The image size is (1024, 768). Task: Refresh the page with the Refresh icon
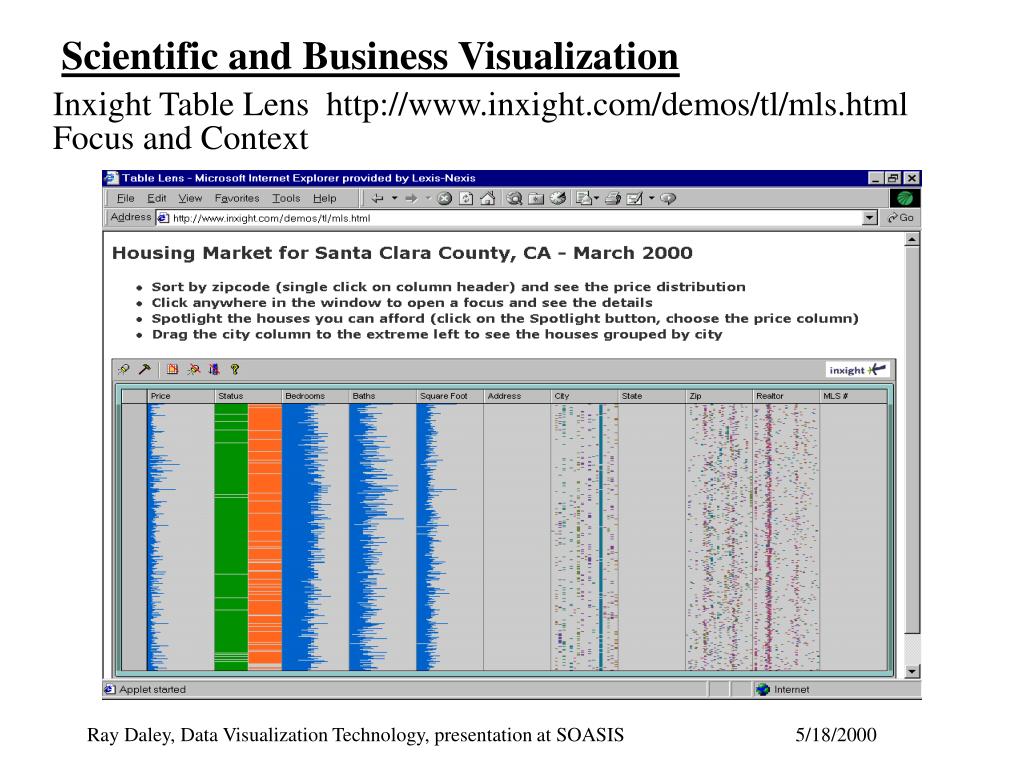[466, 199]
